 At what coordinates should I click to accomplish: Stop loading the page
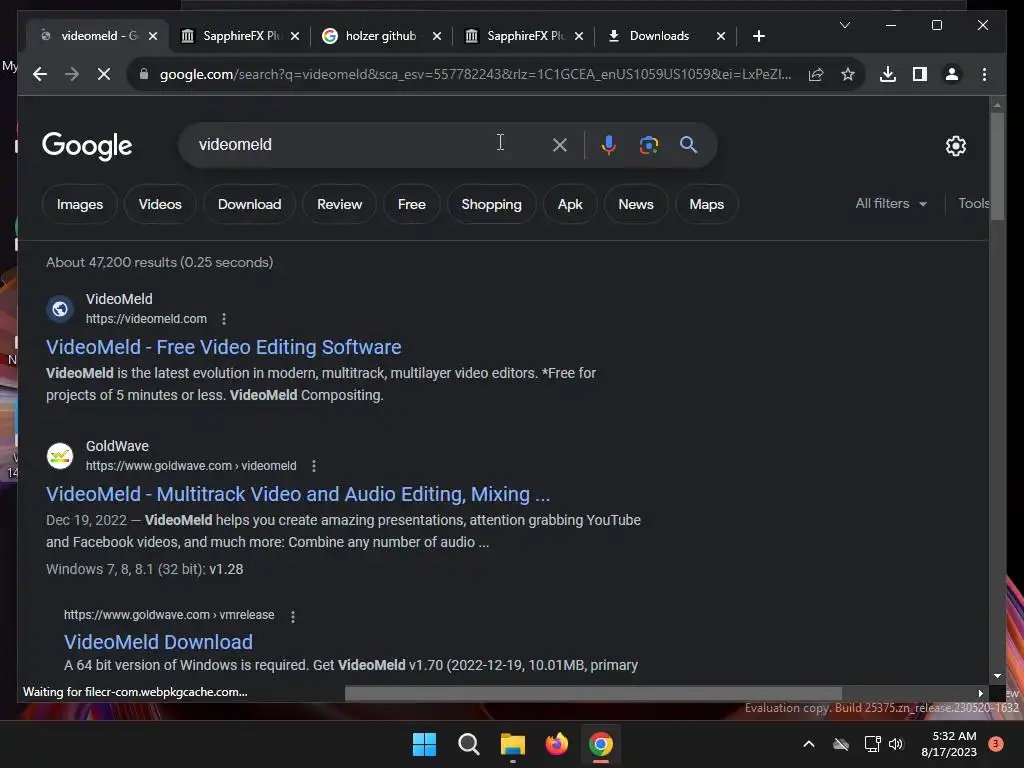(104, 74)
